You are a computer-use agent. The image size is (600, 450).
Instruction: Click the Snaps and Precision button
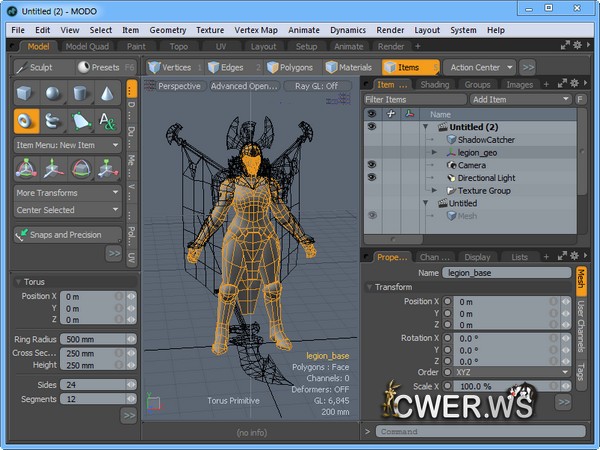pyautogui.click(x=67, y=235)
